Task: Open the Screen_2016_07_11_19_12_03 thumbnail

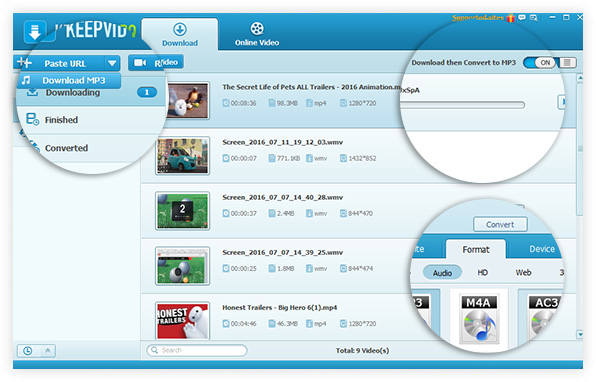Action: [x=183, y=156]
